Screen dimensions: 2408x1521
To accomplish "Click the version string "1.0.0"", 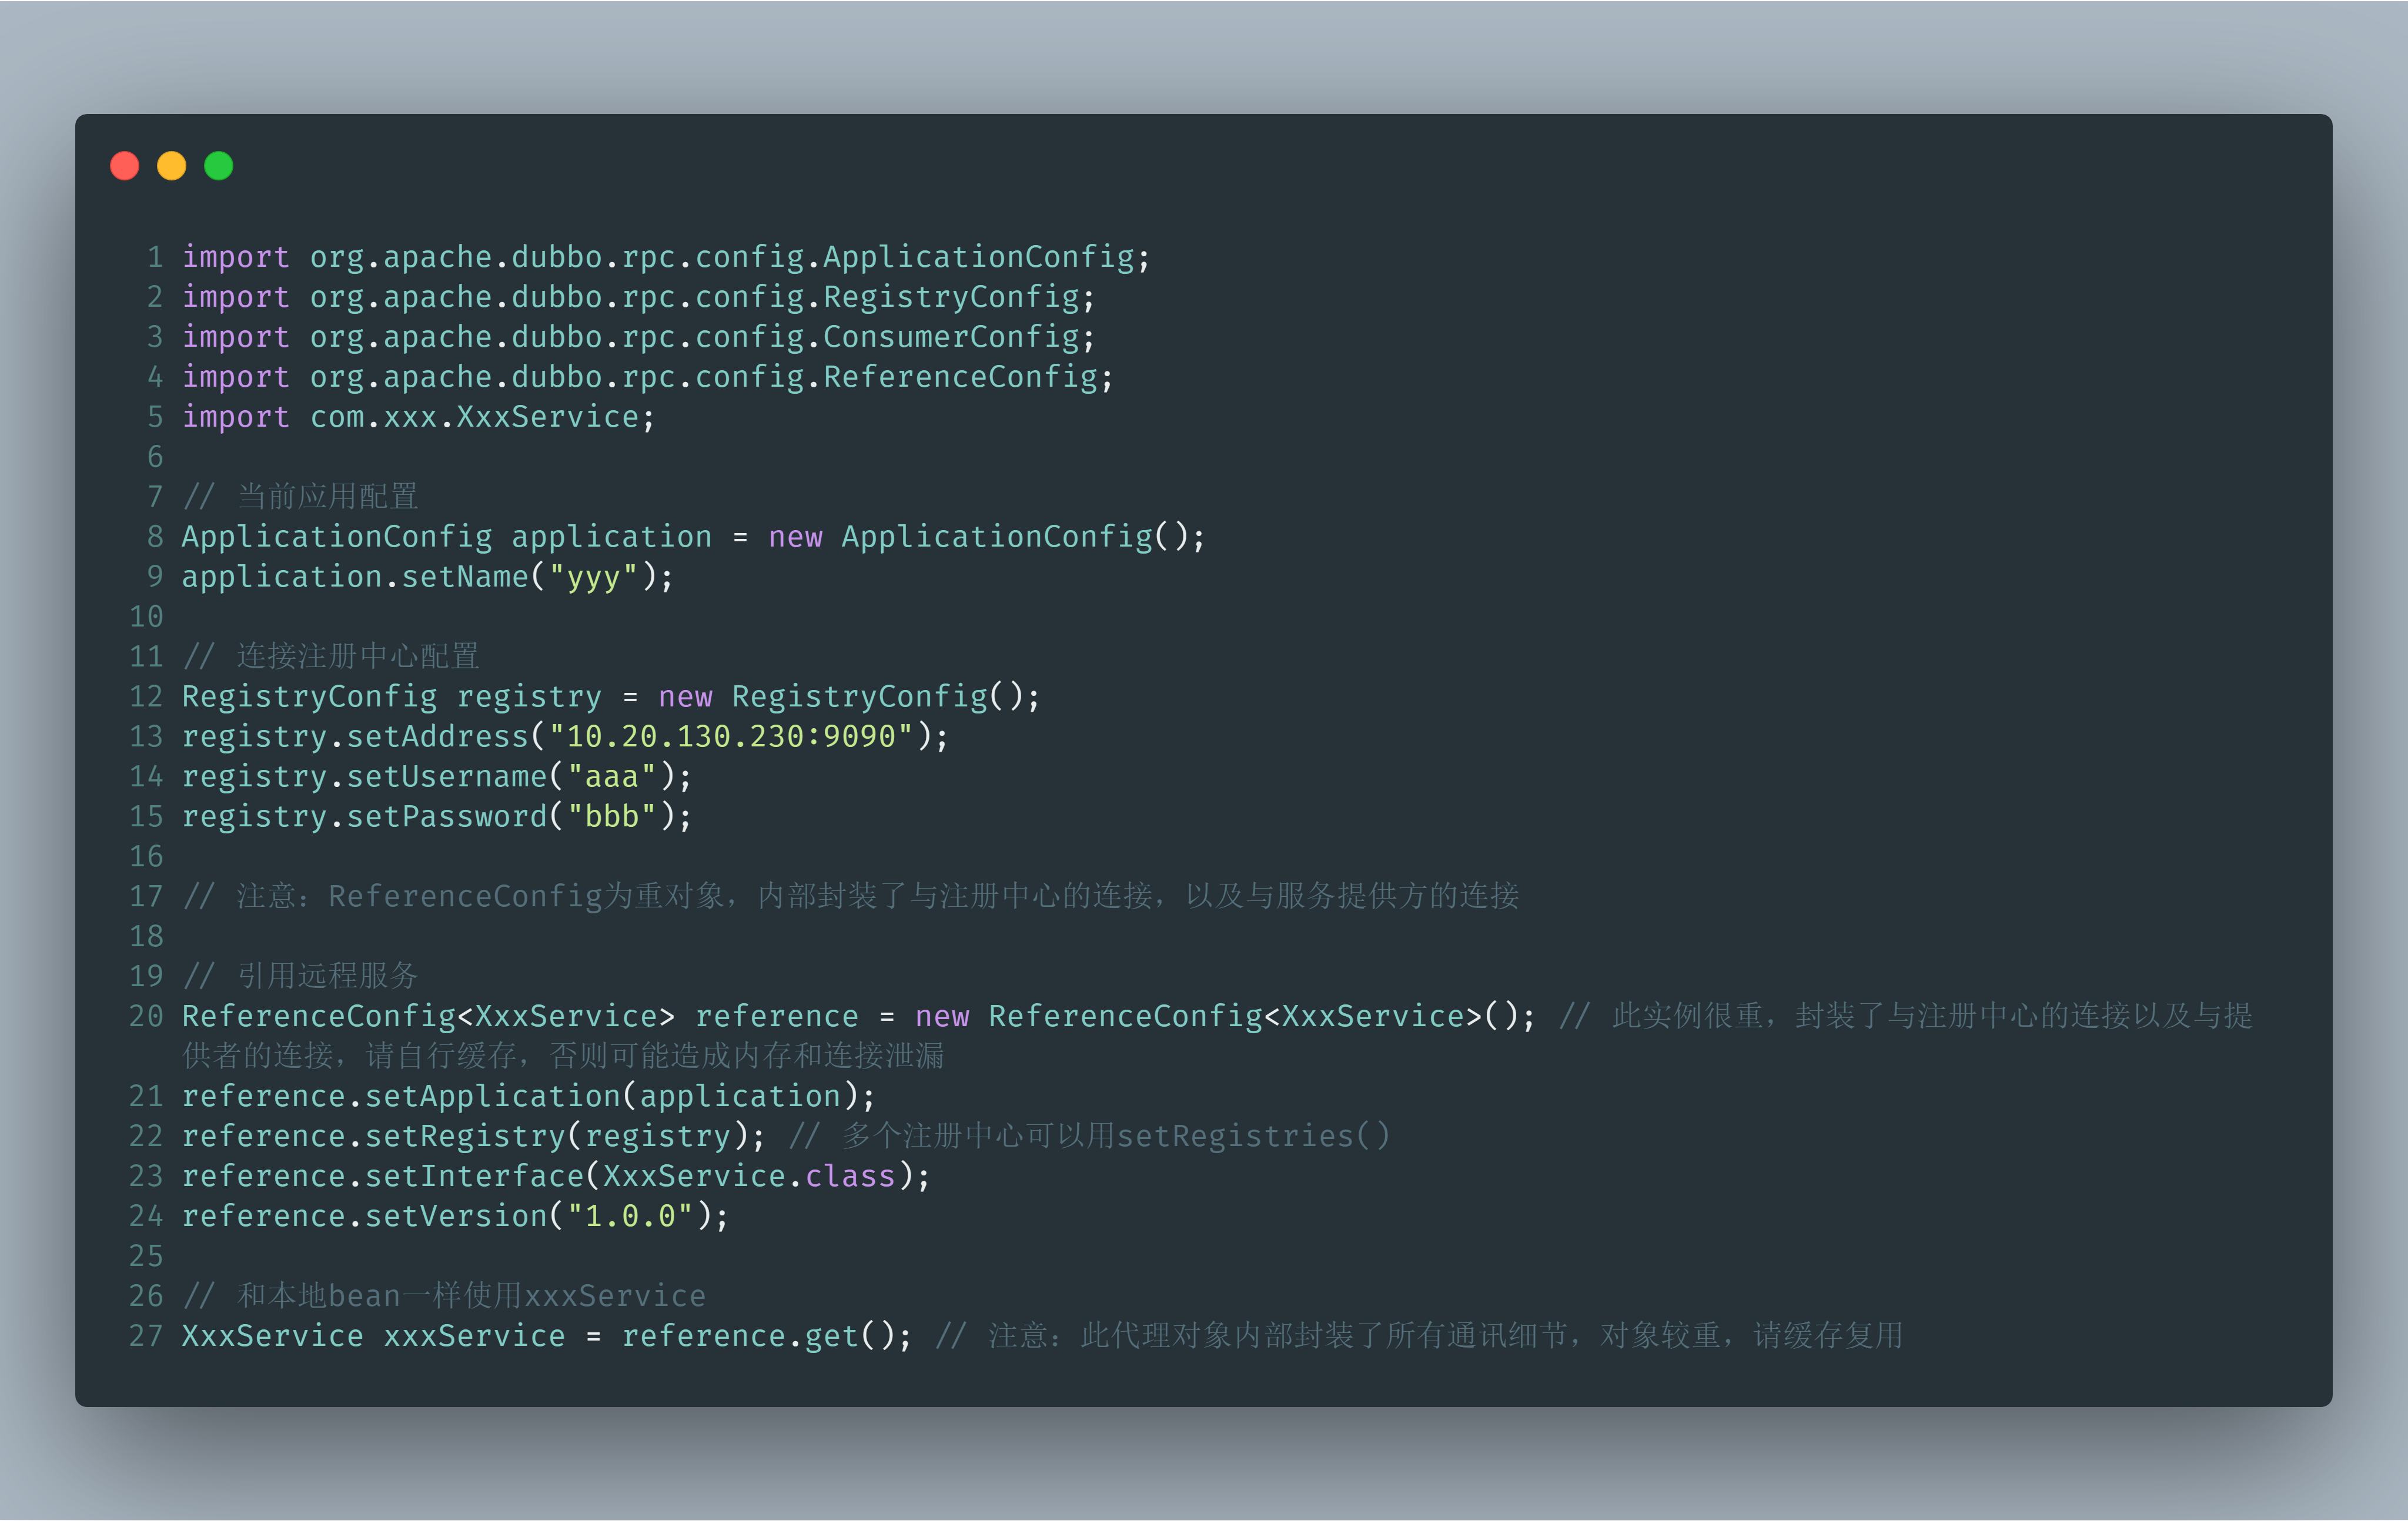I will 630,1216.
